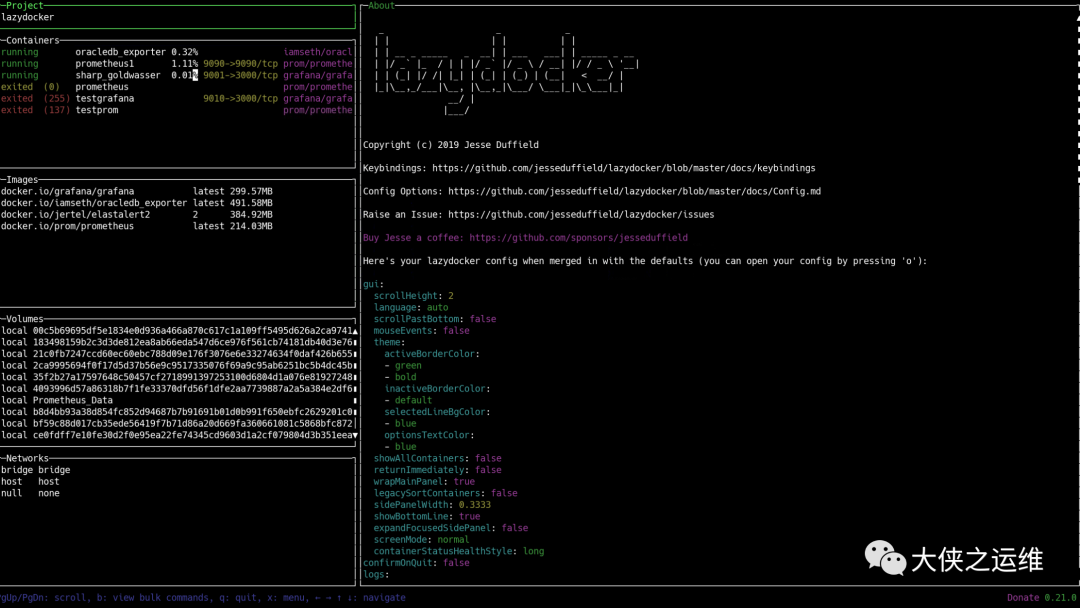
Task: Click the mouseEvents: false config line
Action: click(422, 331)
